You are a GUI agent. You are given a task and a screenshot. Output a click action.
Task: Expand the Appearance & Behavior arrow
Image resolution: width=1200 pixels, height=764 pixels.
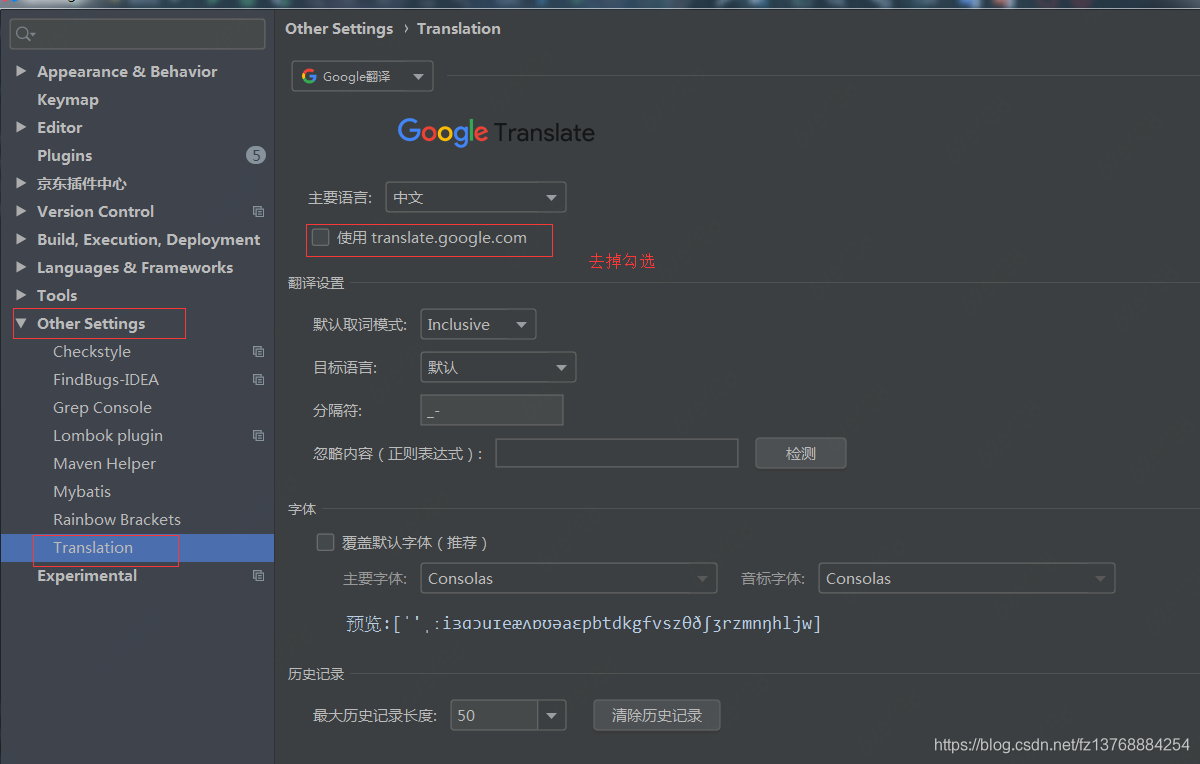[21, 72]
